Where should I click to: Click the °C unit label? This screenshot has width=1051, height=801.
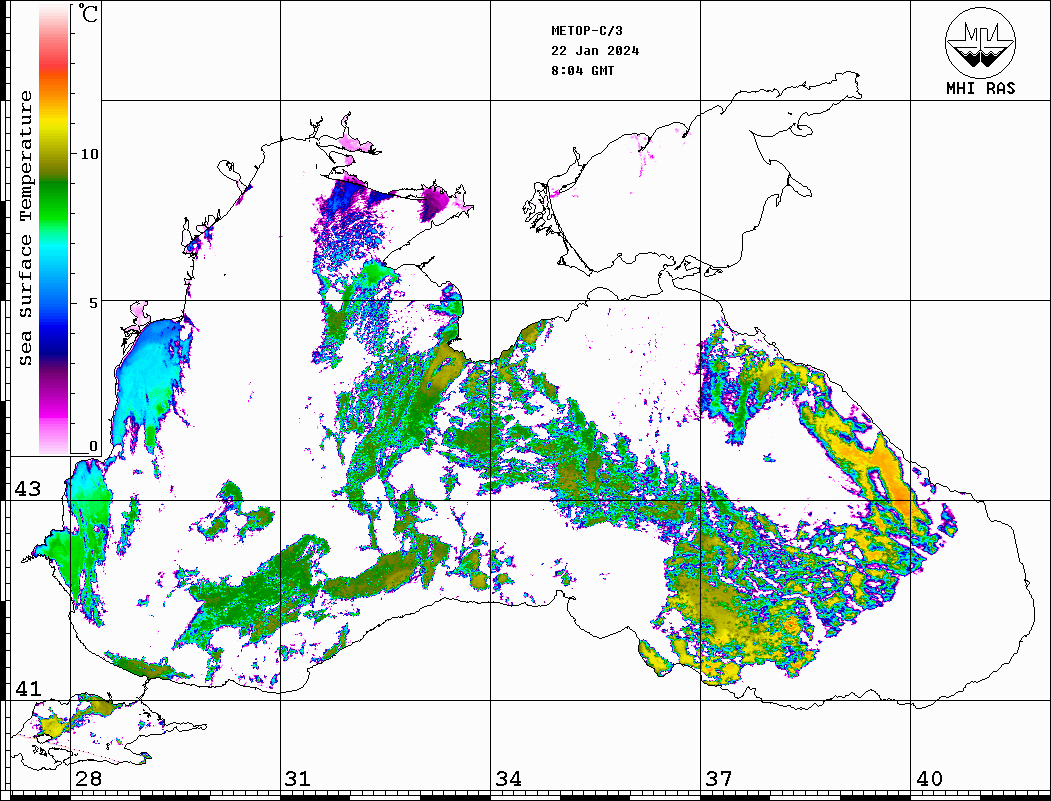coord(88,13)
